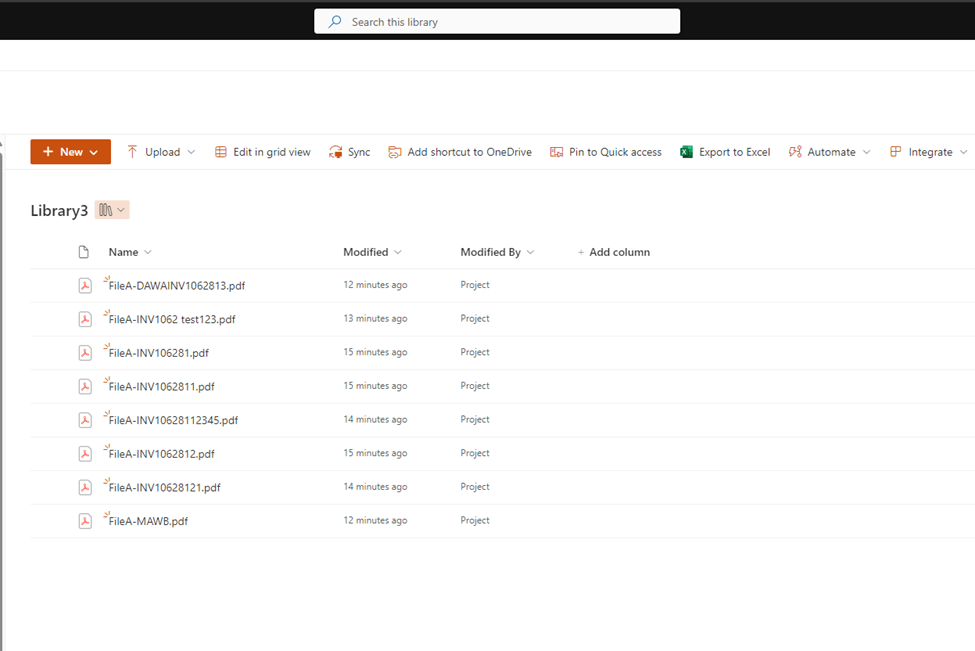The height and width of the screenshot is (651, 975).
Task: Open the Modified By column dropdown
Action: pos(530,252)
